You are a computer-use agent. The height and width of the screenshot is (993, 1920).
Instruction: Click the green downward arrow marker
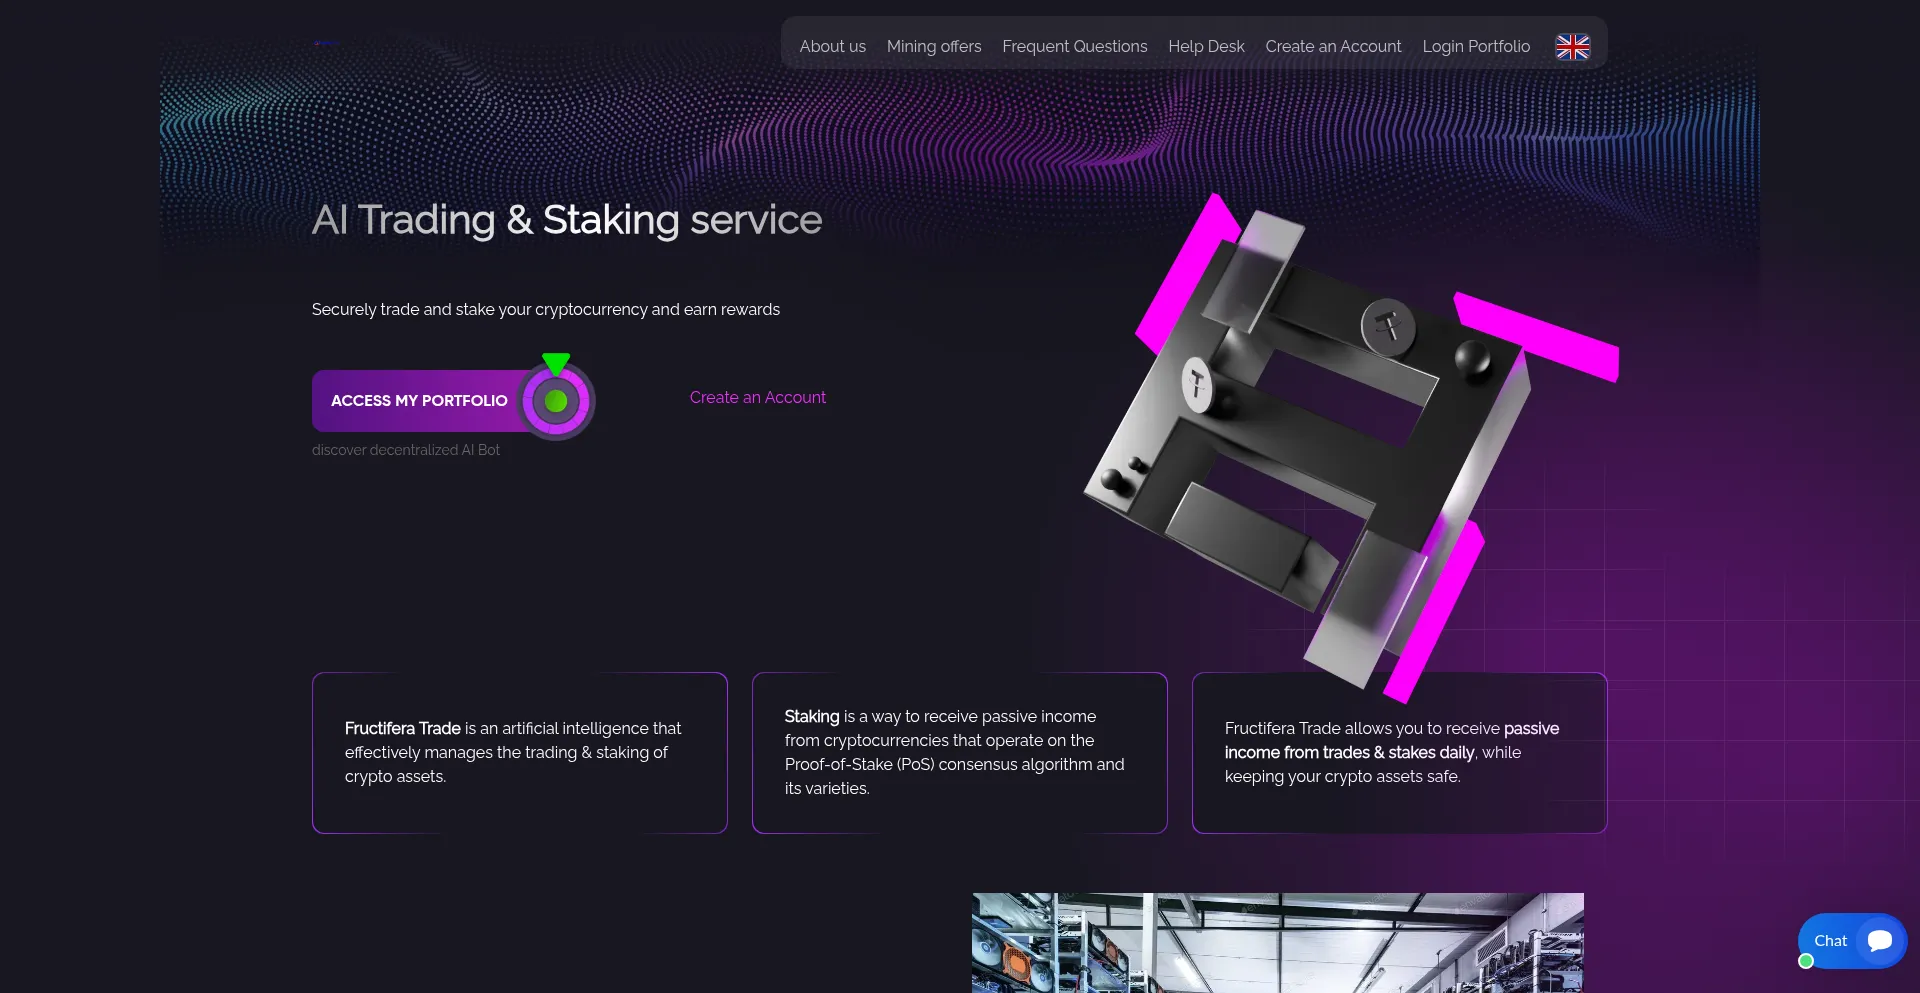[556, 363]
